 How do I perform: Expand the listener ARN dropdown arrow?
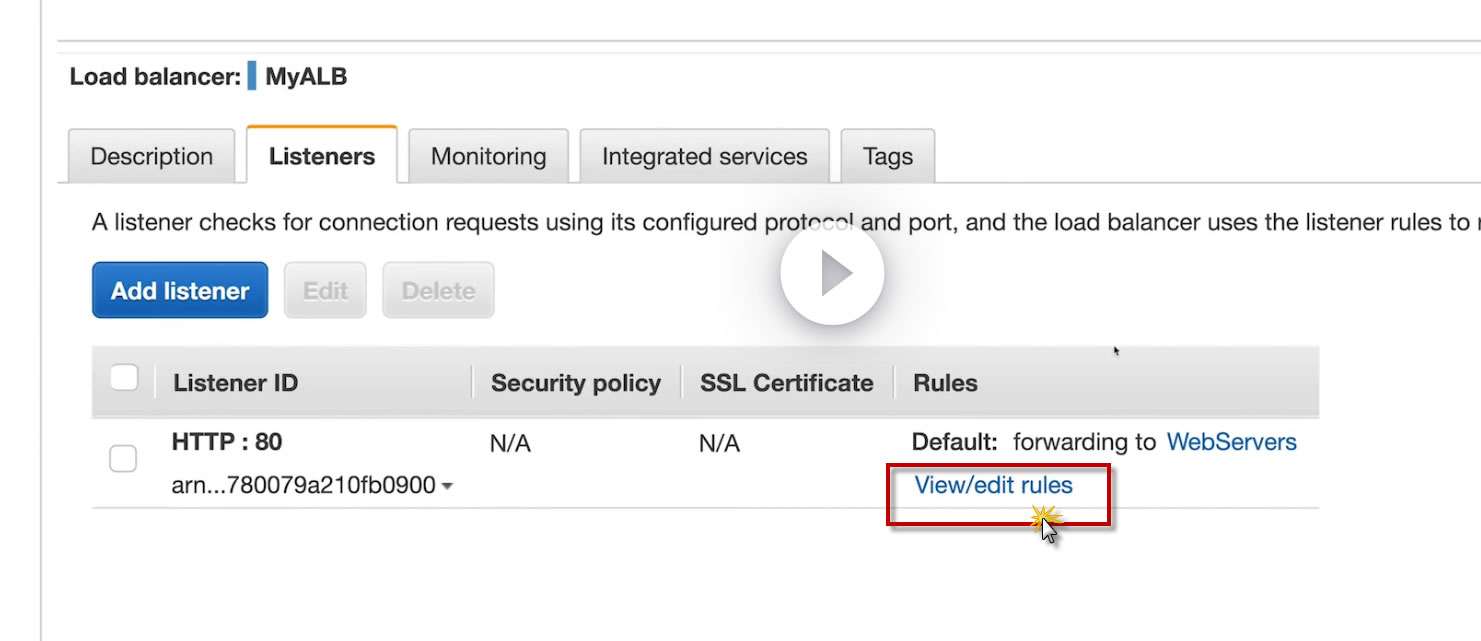[x=447, y=487]
